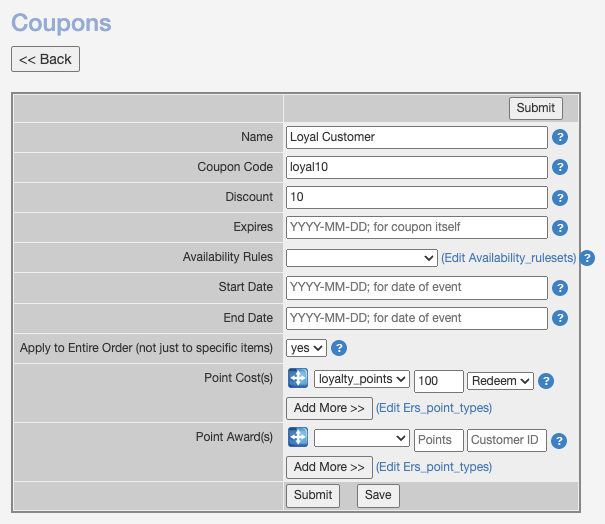This screenshot has height=524, width=605.
Task: Click into the Expires date field
Action: tap(417, 228)
